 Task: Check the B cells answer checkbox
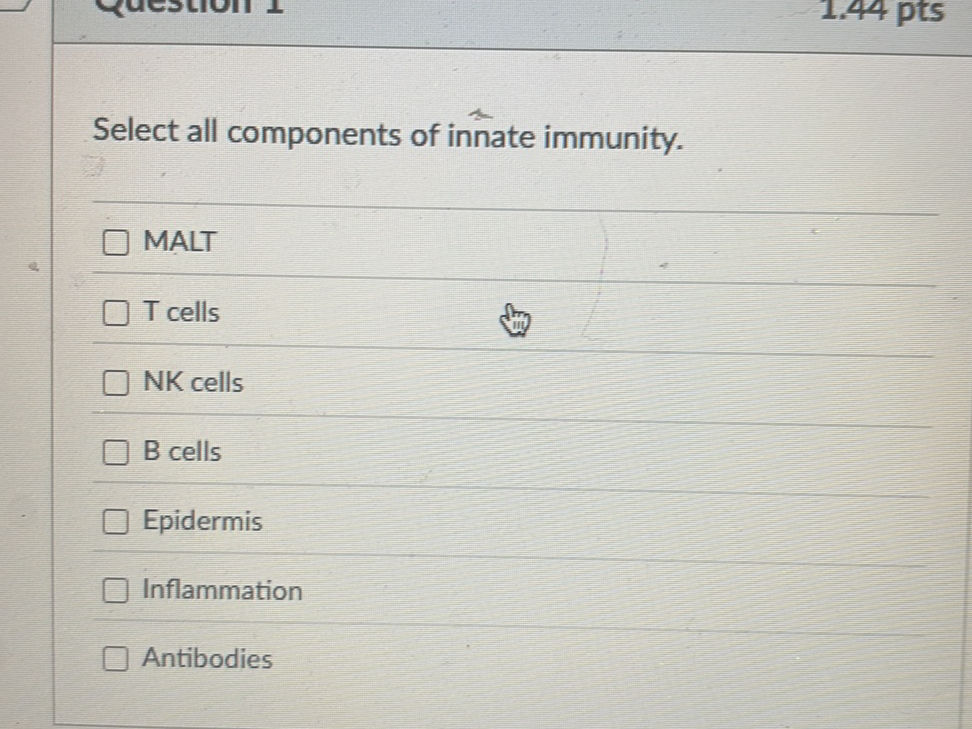(115, 452)
